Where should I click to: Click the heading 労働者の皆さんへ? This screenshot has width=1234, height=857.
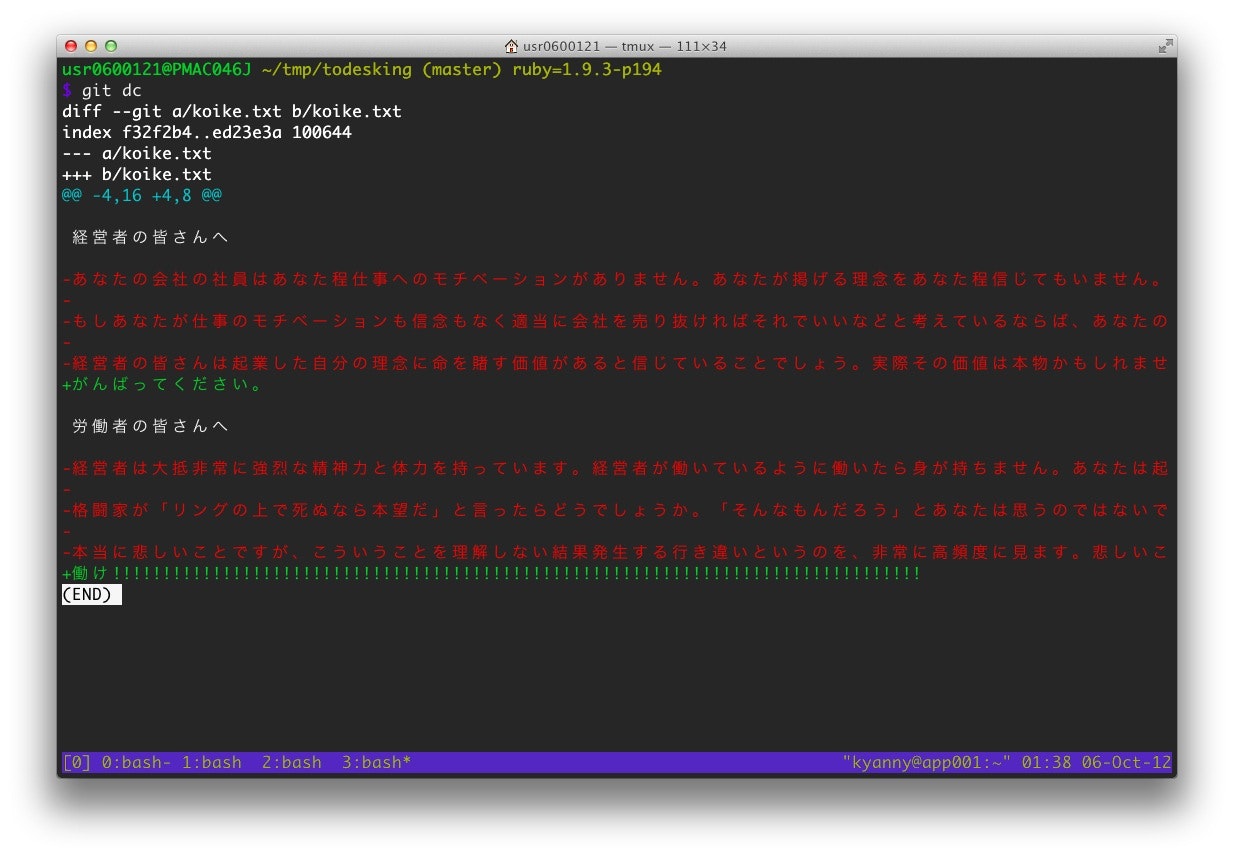point(152,427)
